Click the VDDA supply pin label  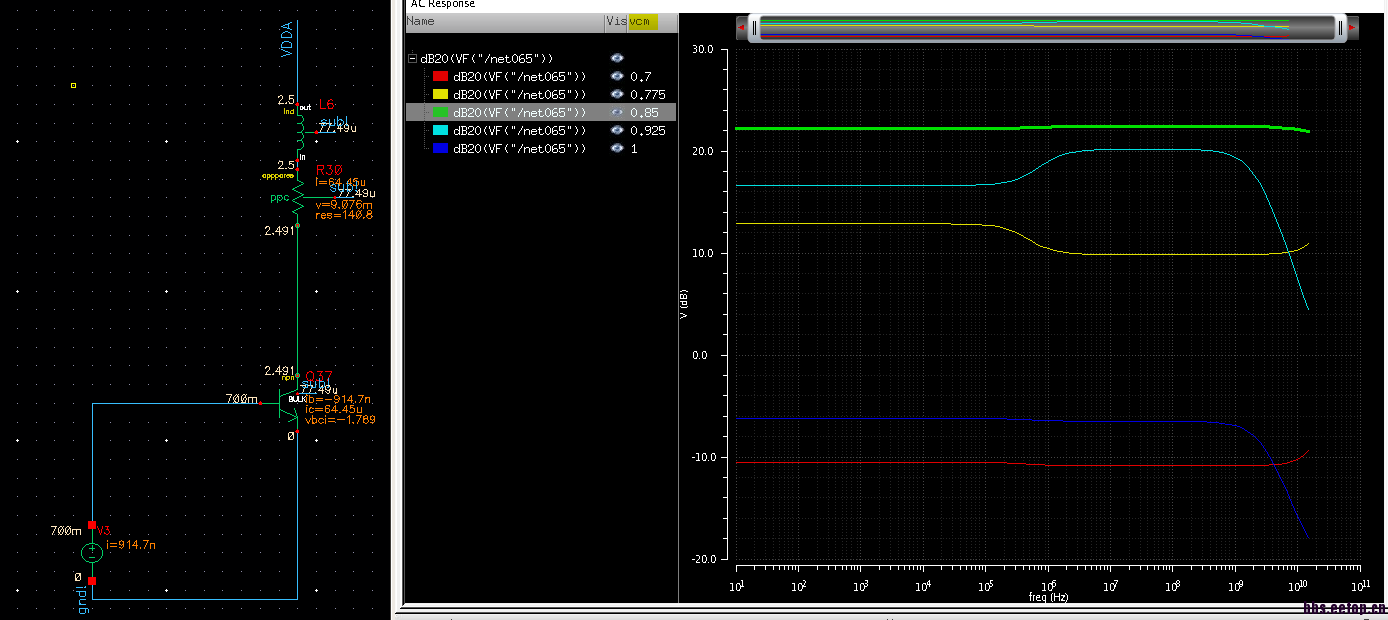[286, 38]
